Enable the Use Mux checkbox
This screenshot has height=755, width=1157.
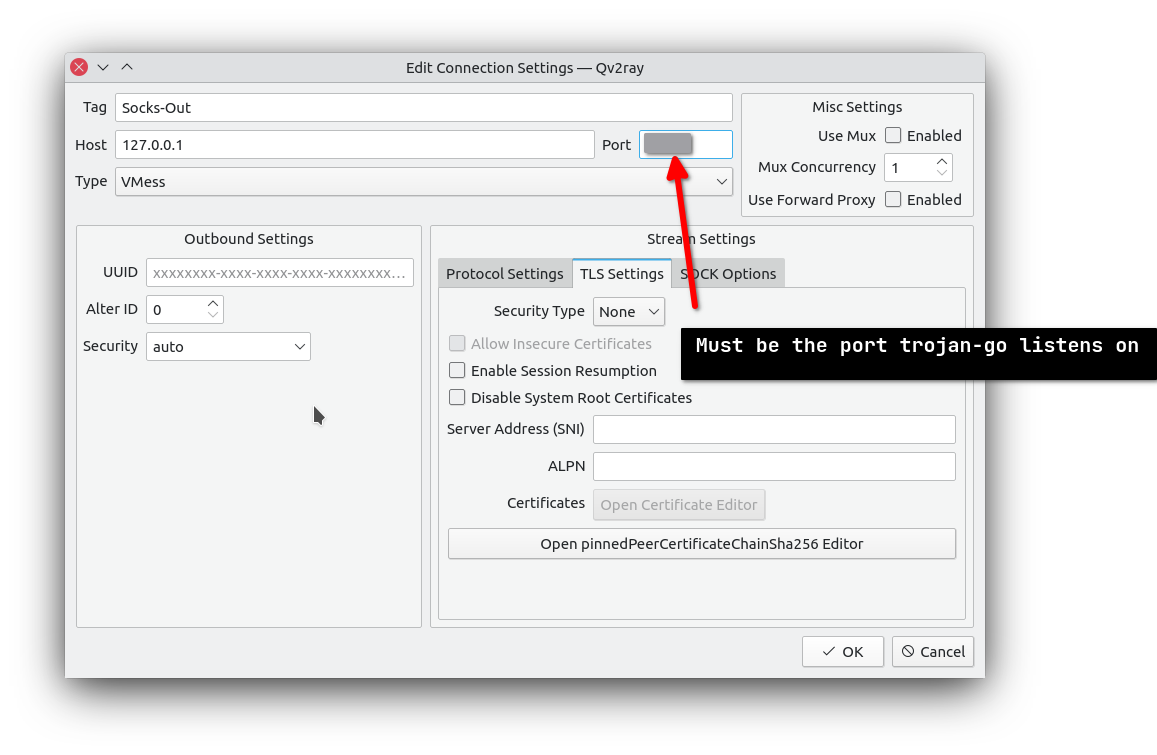(894, 135)
